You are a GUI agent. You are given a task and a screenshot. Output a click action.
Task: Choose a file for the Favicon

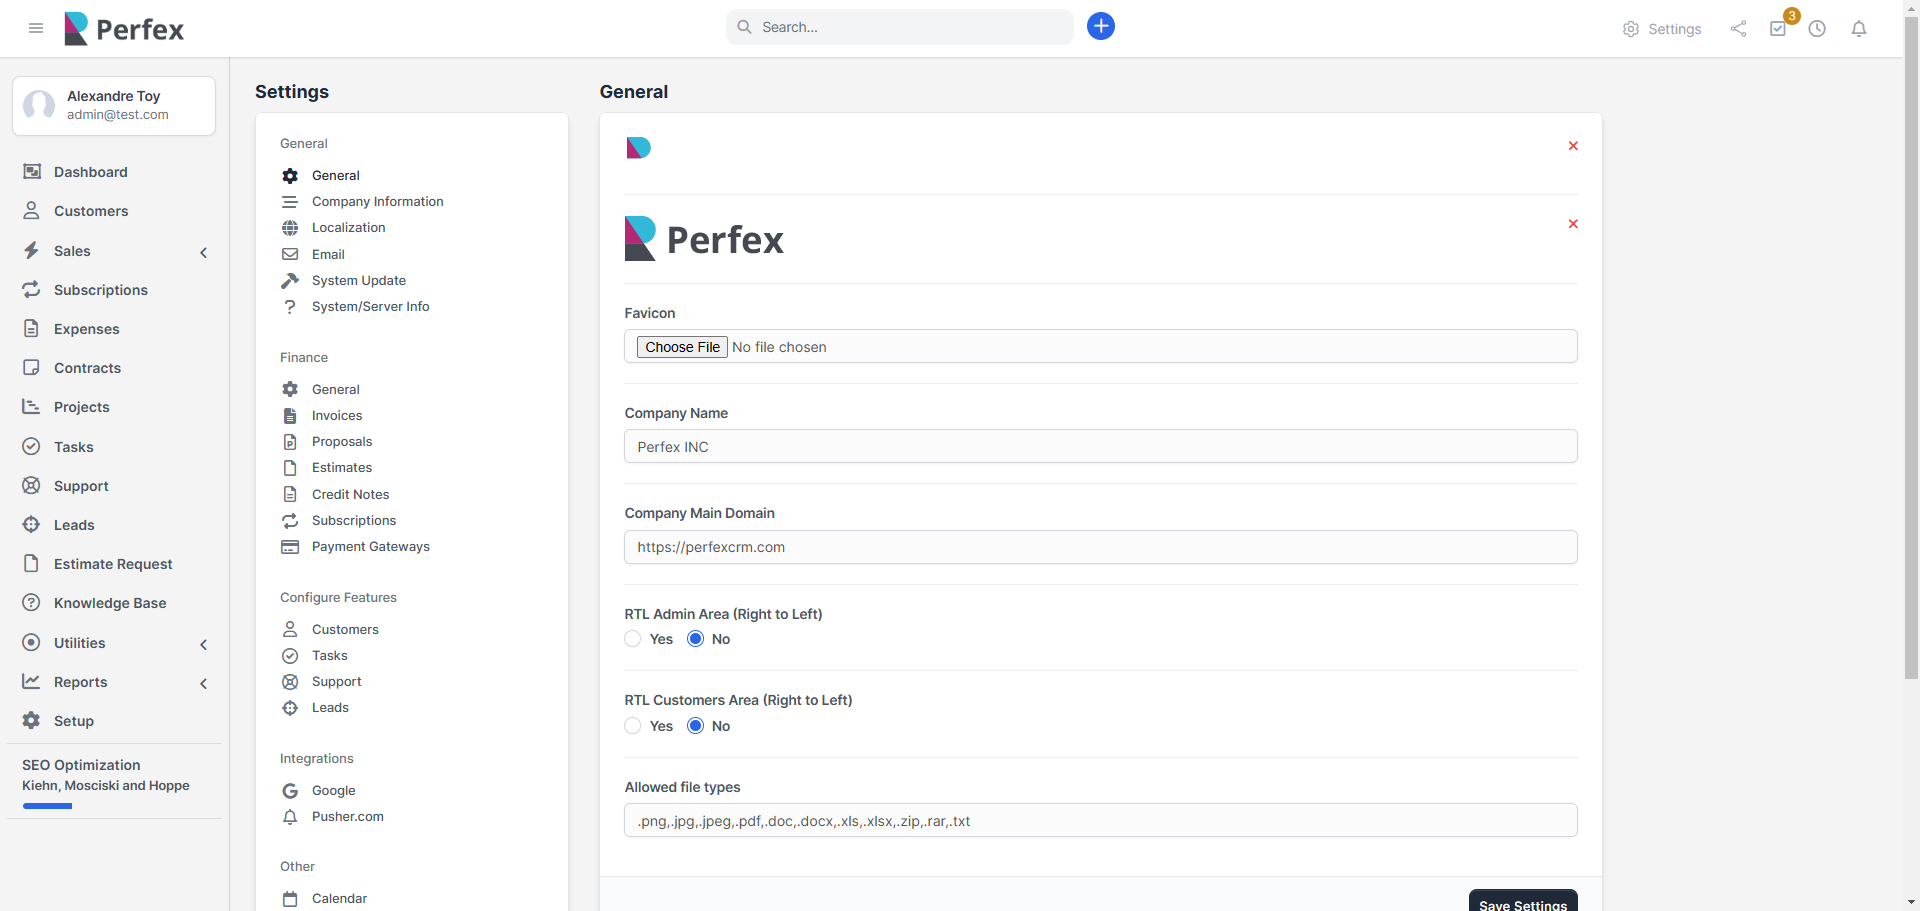pyautogui.click(x=681, y=346)
